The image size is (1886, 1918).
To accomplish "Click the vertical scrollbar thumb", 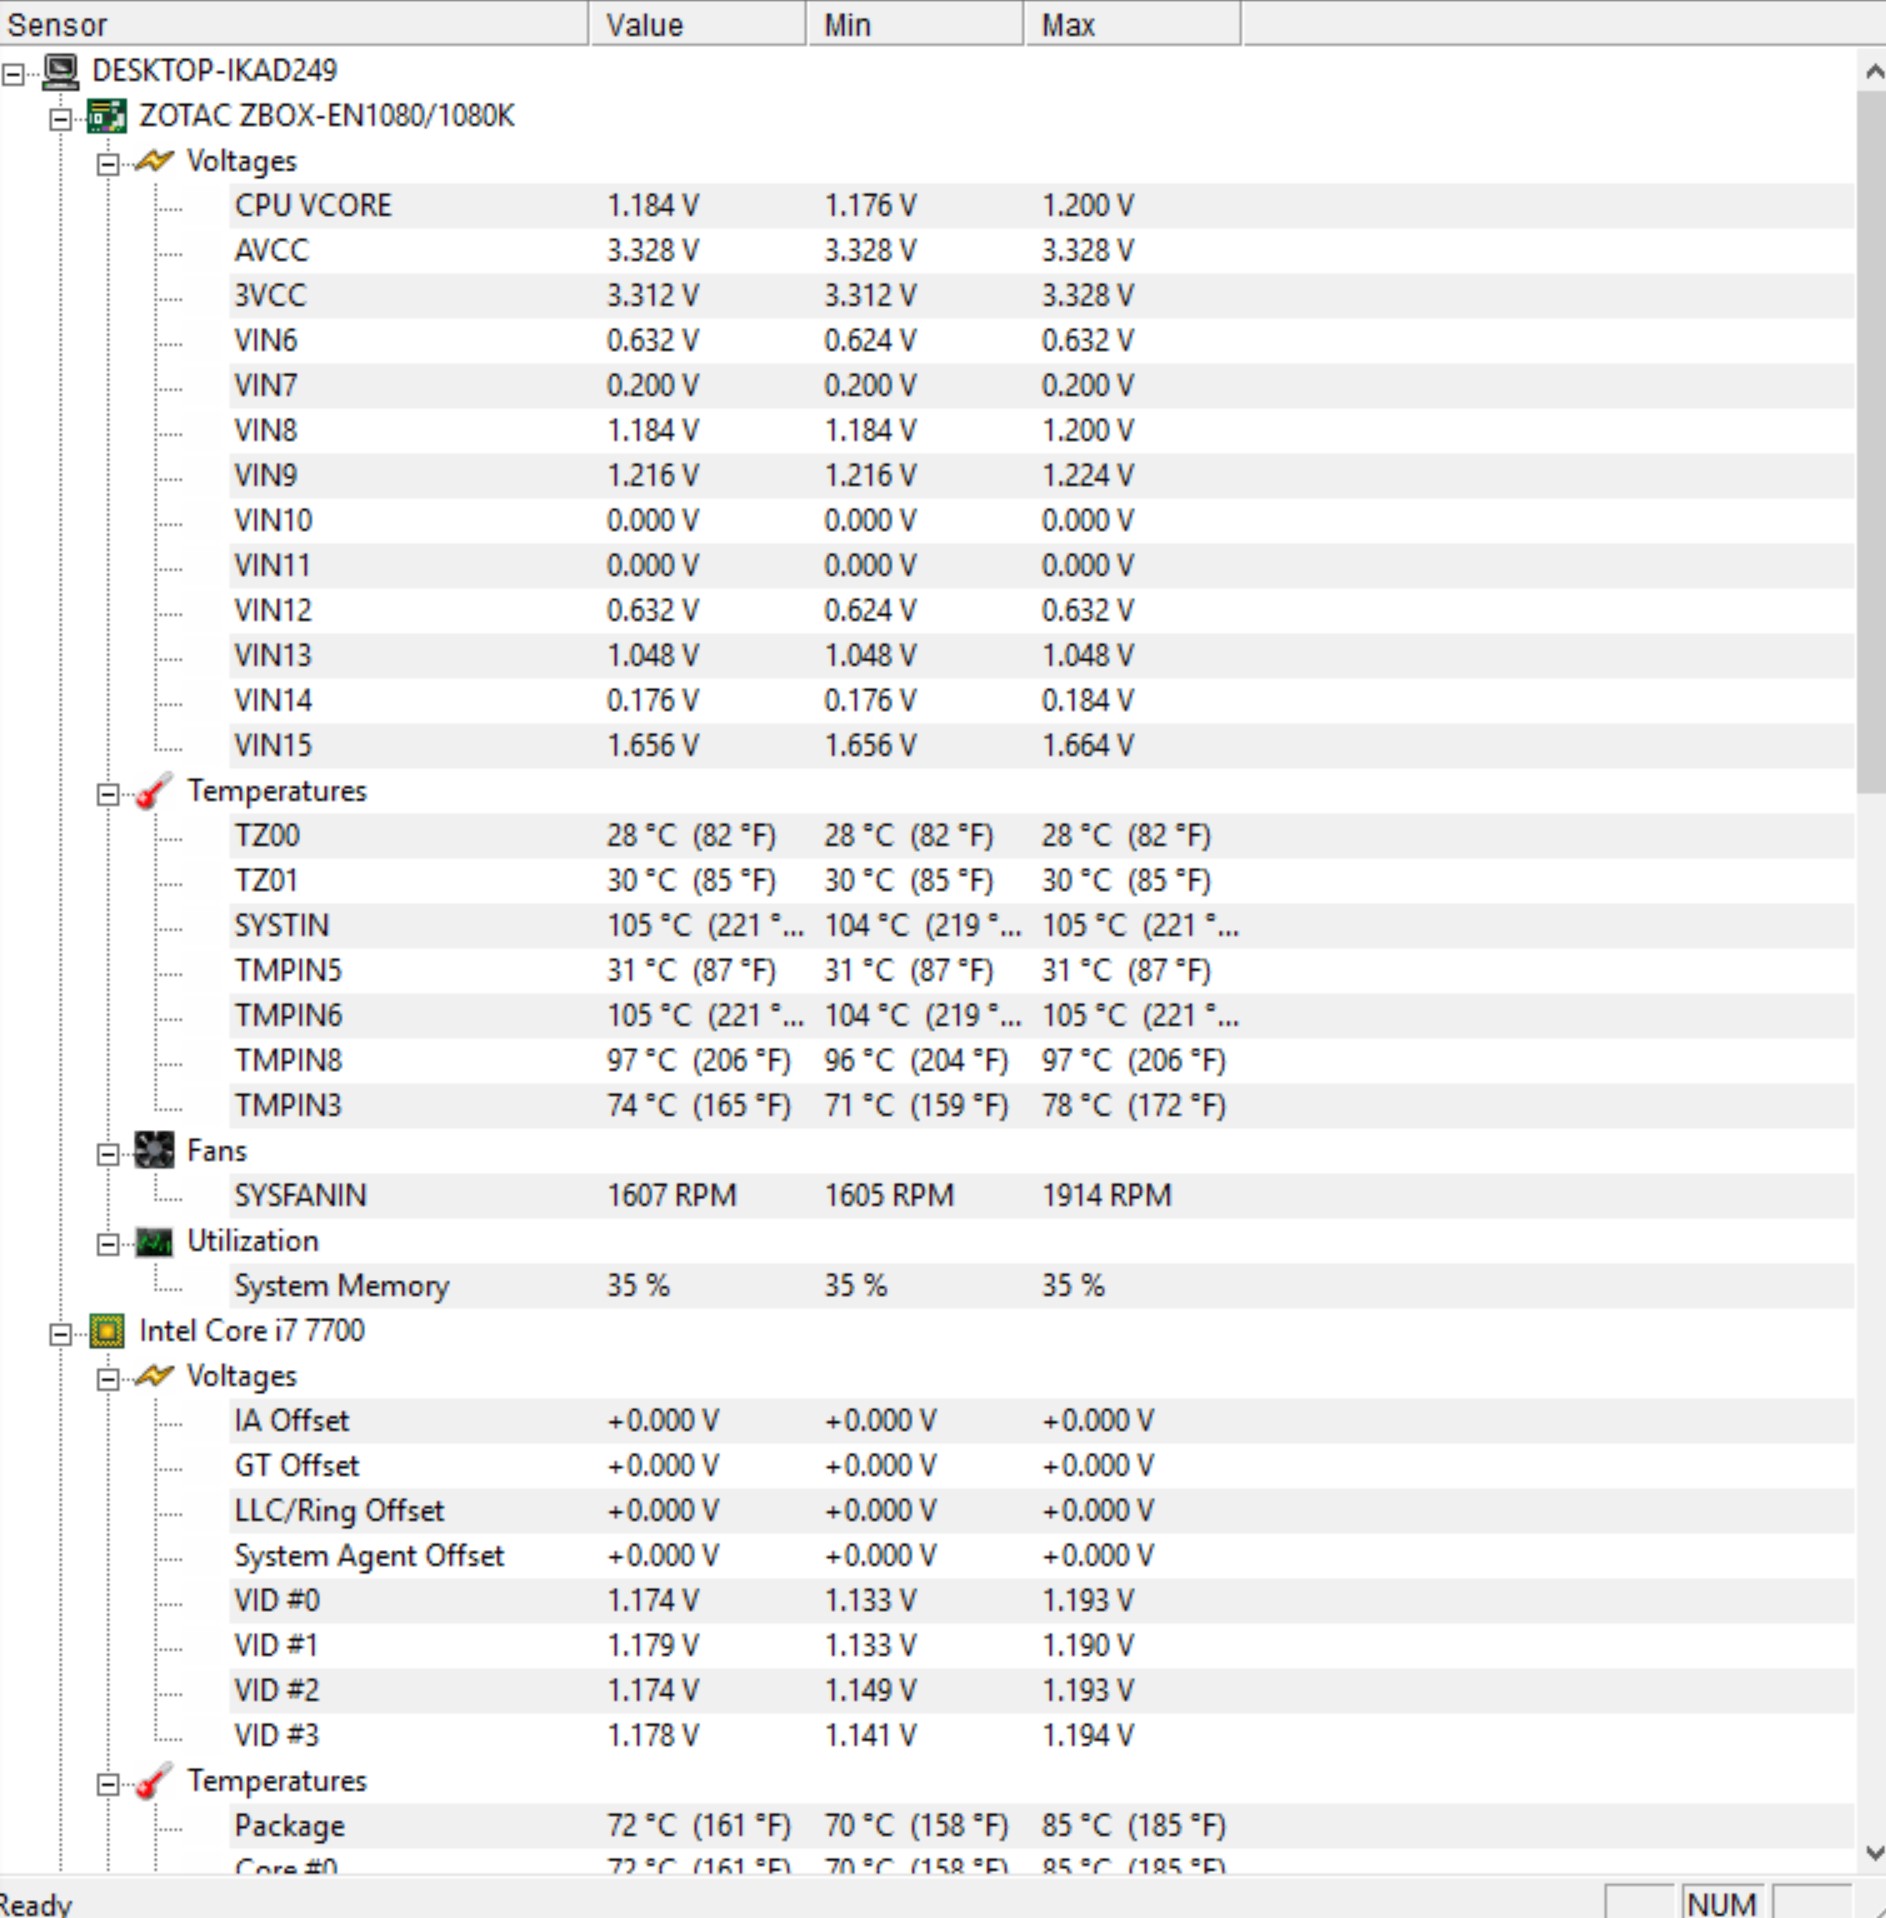I will click(1872, 442).
